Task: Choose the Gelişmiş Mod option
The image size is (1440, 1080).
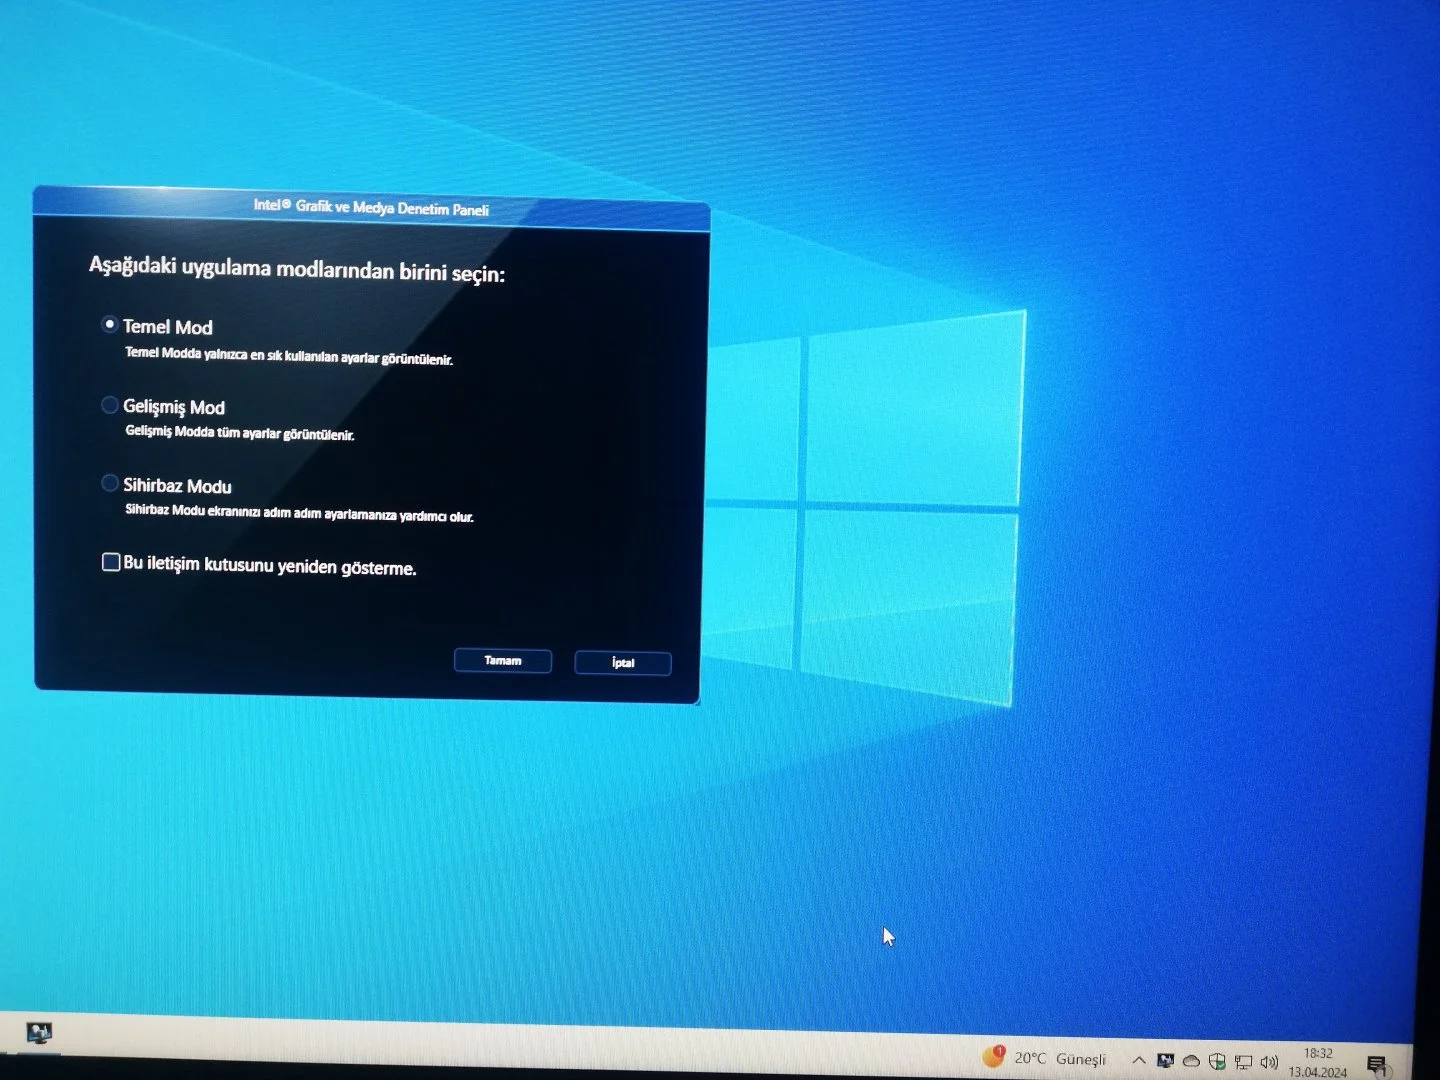Action: click(110, 404)
